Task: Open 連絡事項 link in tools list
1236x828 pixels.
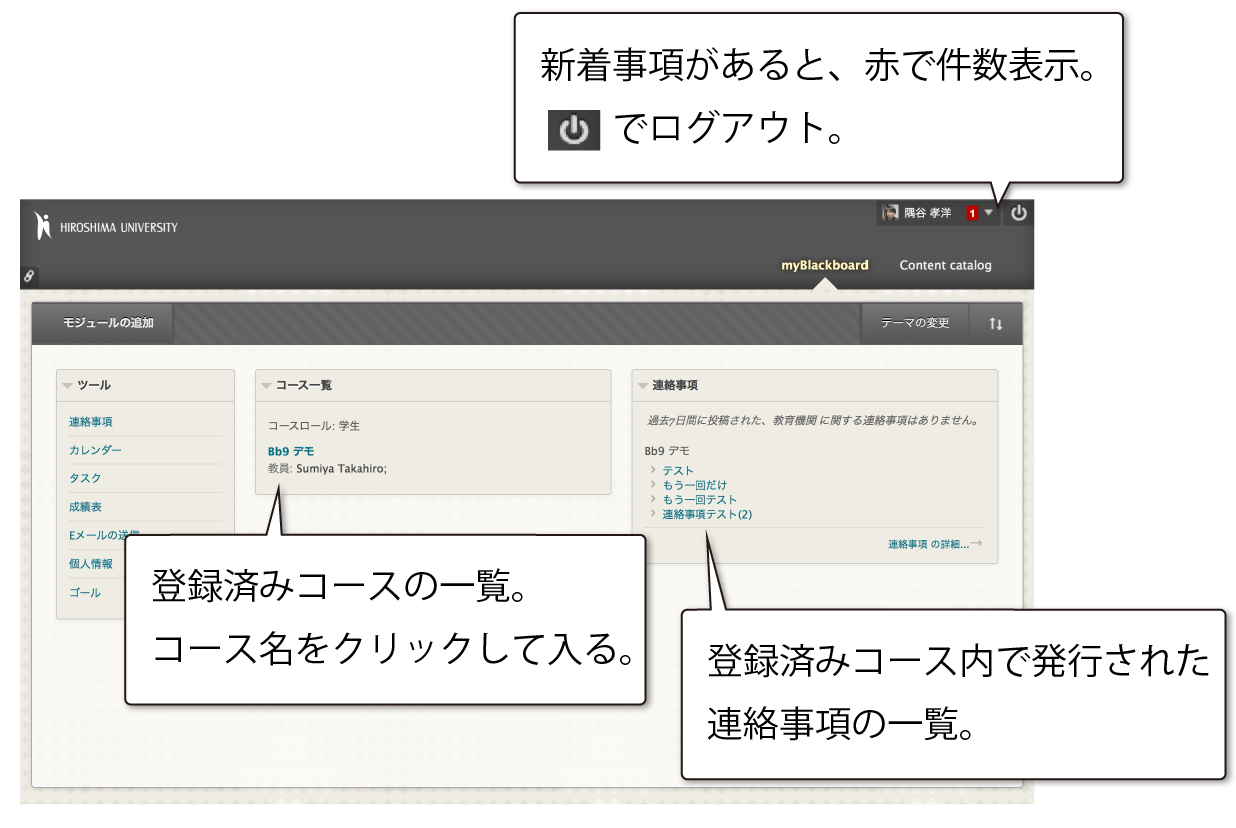Action: pos(91,423)
